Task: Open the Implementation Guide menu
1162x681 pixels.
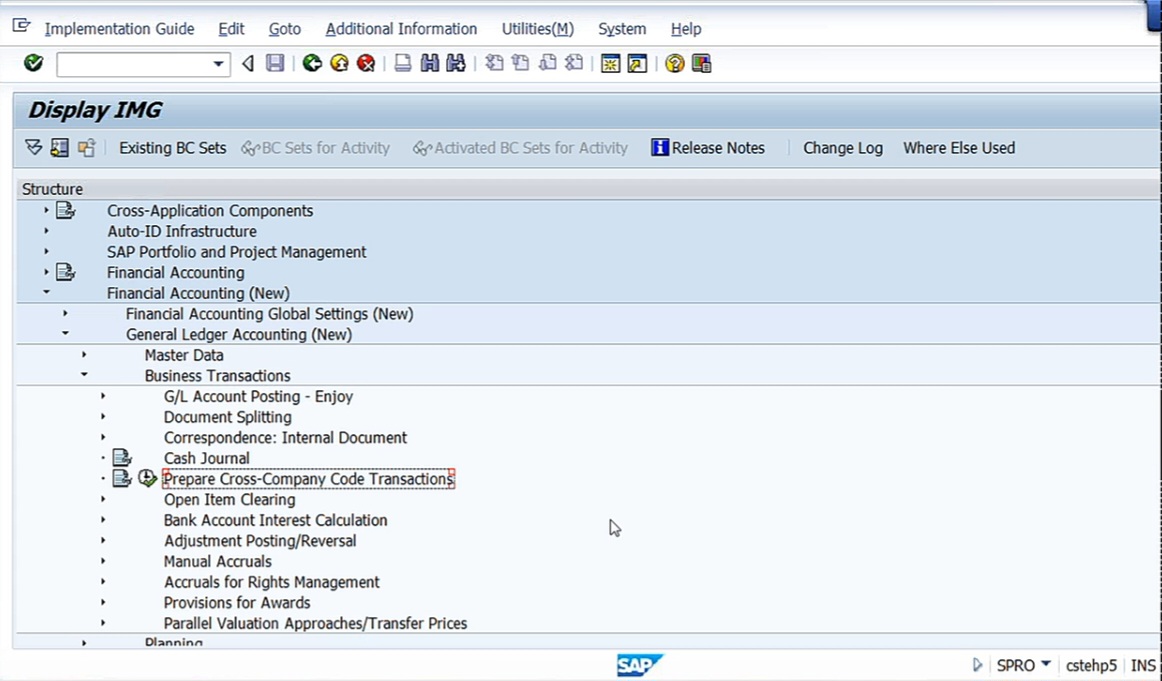Action: [x=119, y=29]
